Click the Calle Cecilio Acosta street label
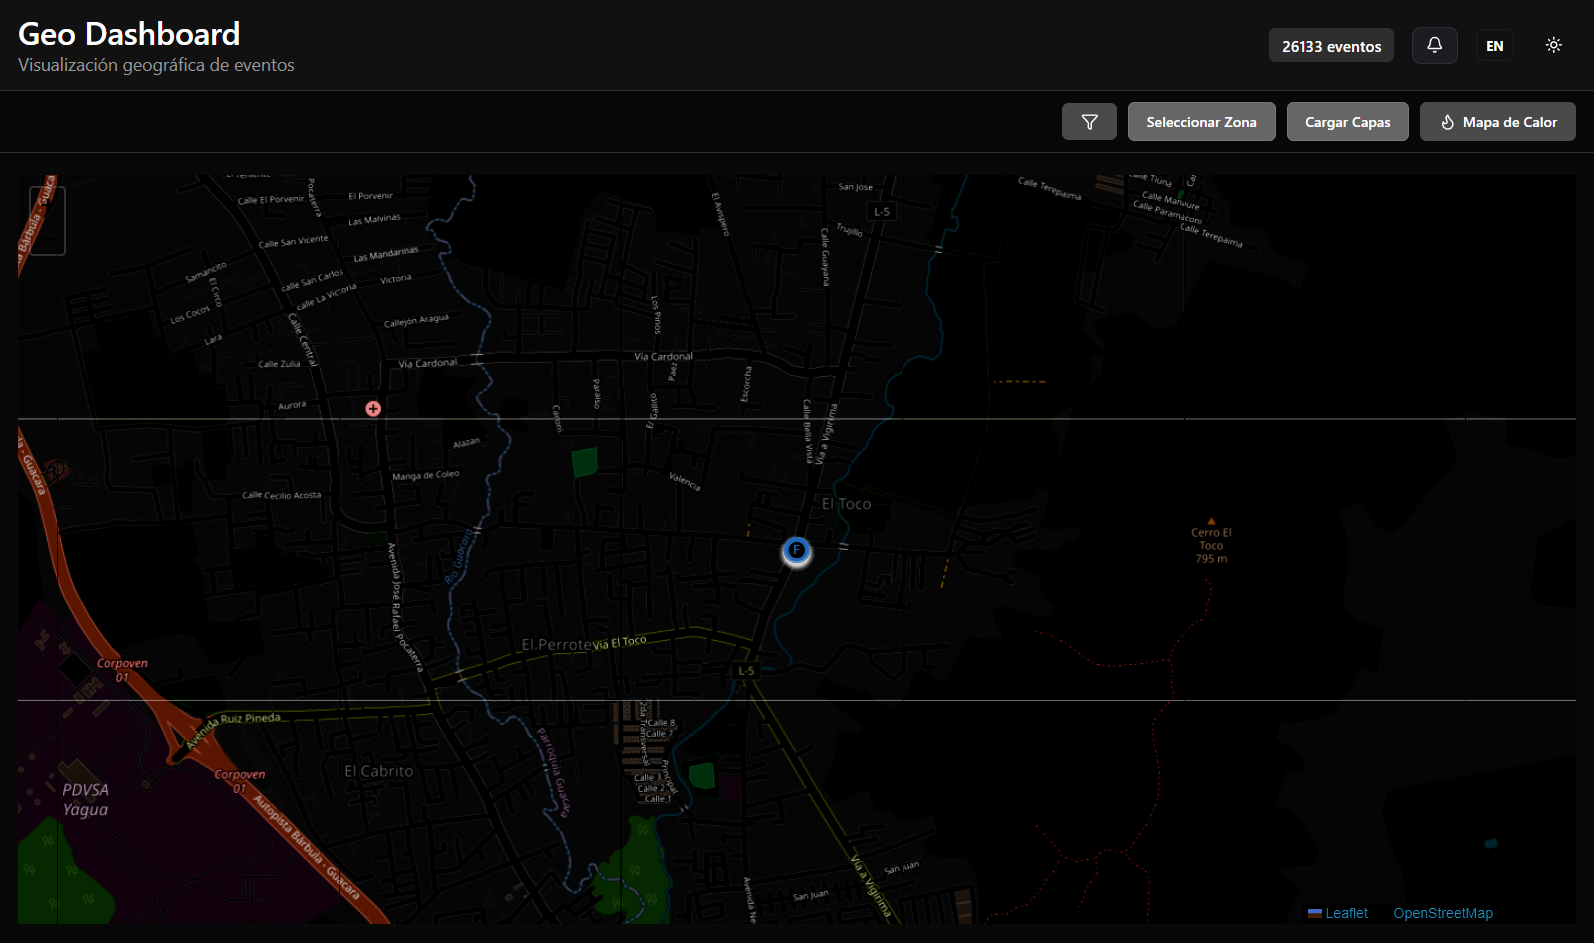 tap(282, 495)
